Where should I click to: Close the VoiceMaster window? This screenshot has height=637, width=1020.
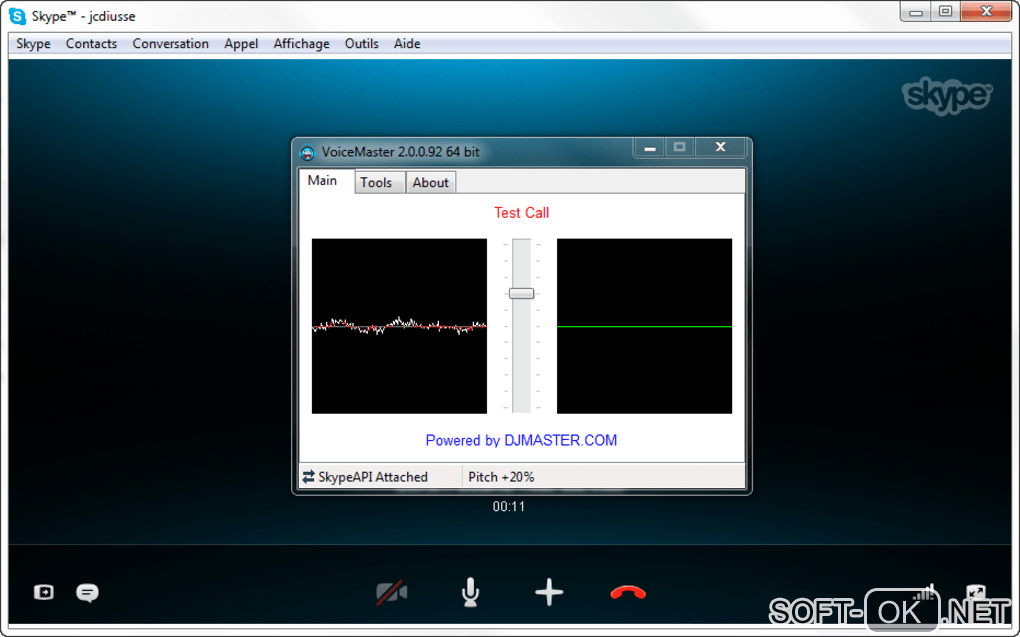720,148
